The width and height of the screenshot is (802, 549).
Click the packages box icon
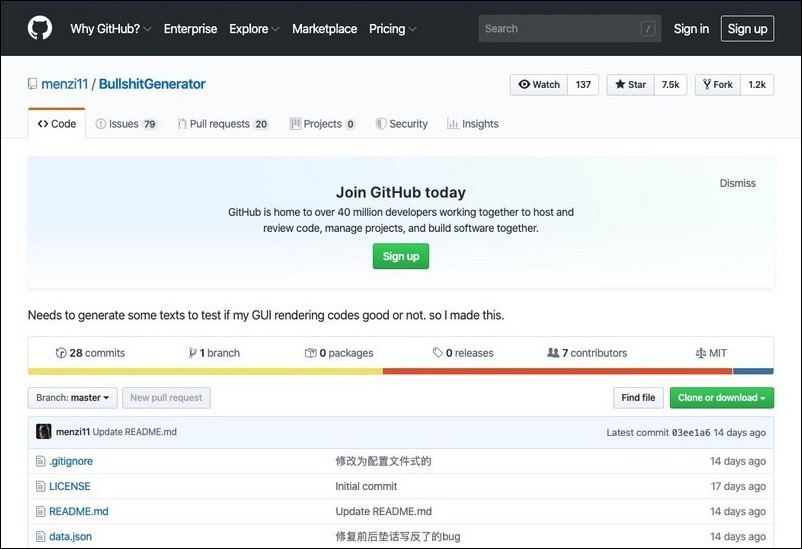pyautogui.click(x=310, y=353)
